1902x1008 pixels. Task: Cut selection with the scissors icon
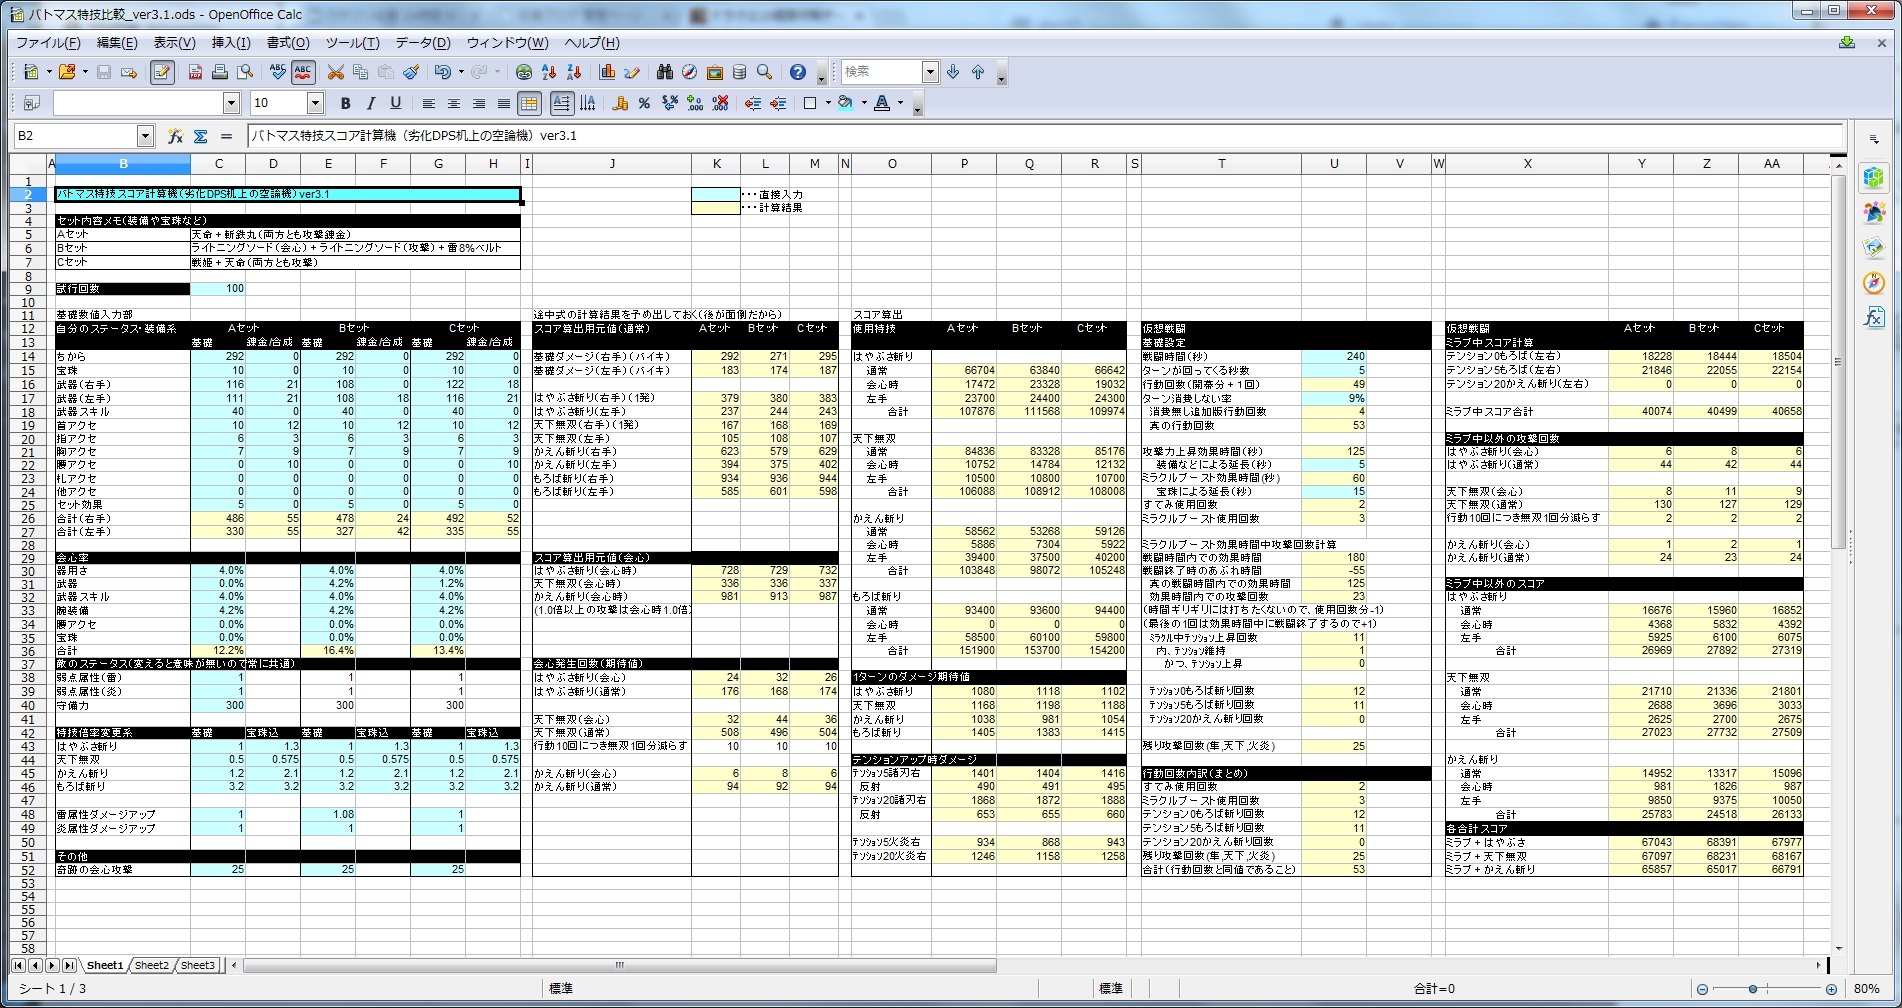tap(336, 72)
